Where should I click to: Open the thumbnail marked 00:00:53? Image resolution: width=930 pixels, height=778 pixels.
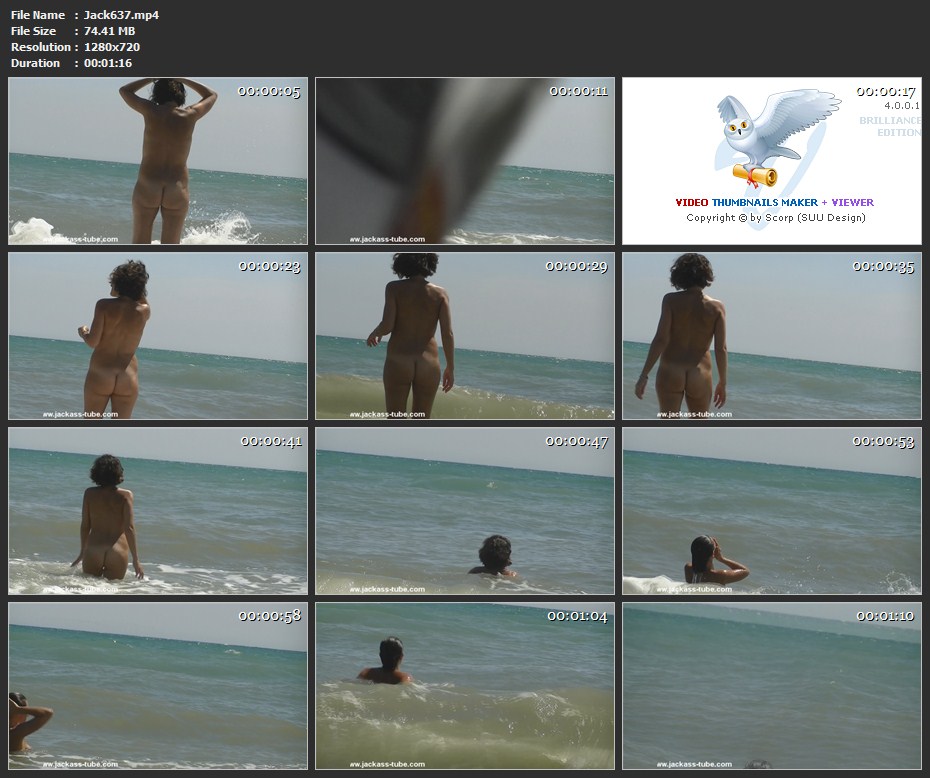pos(771,511)
